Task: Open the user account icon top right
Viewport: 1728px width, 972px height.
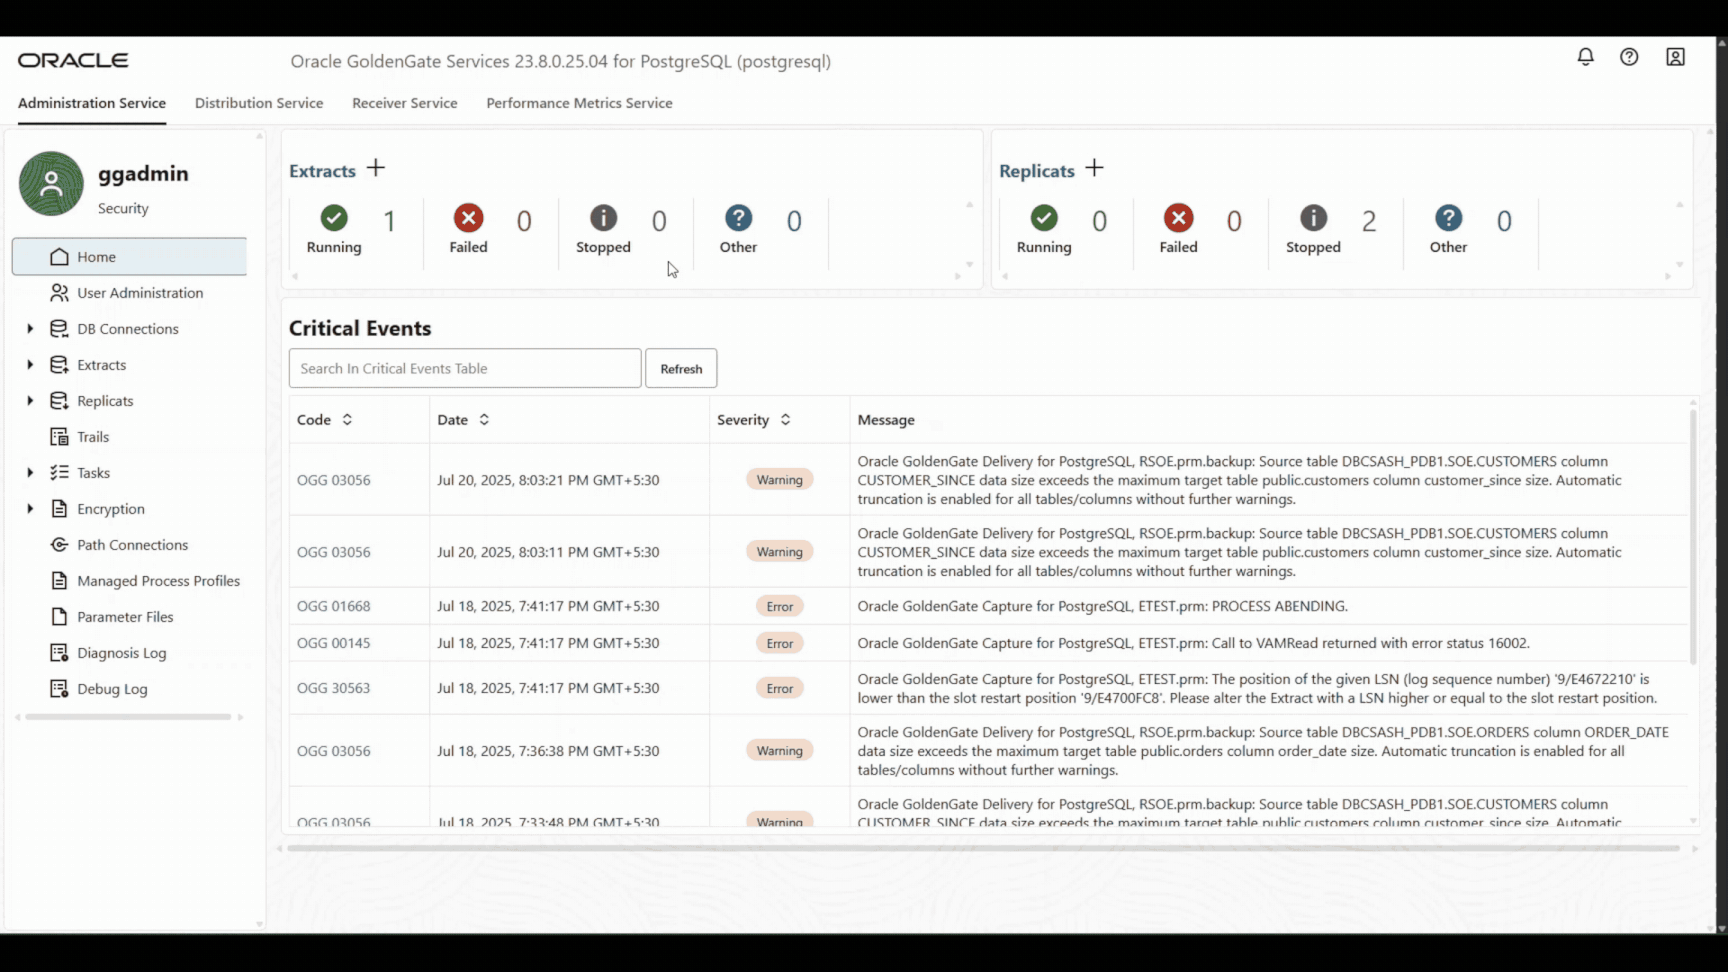Action: (1675, 57)
